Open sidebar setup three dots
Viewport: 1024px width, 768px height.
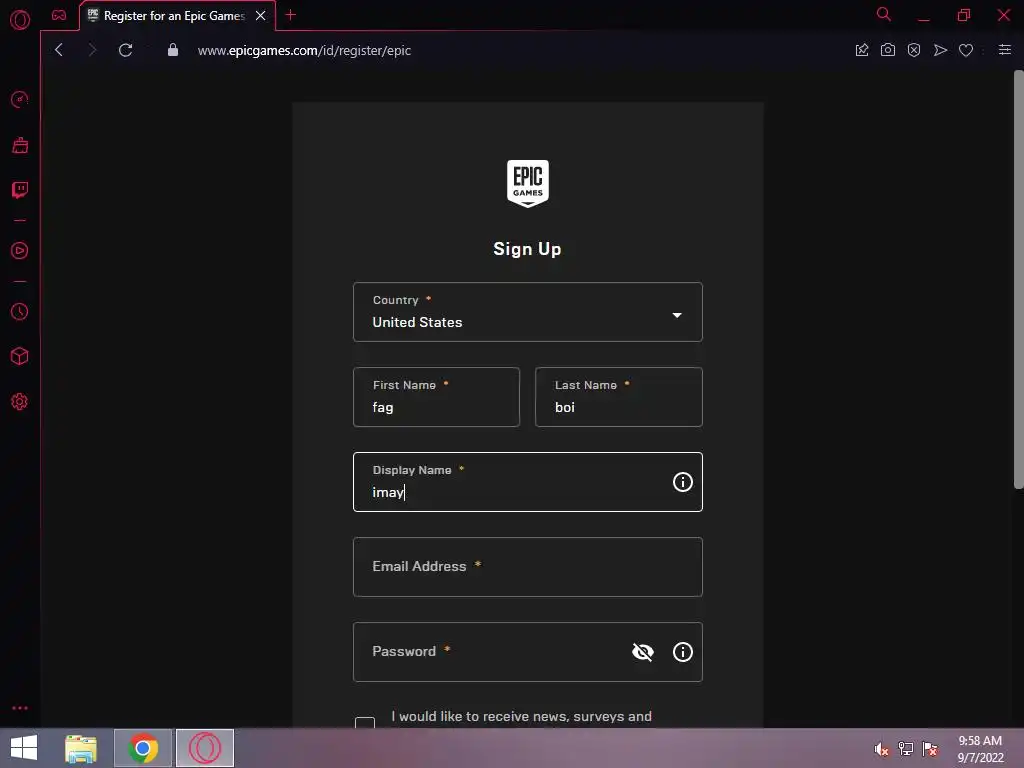[x=20, y=708]
